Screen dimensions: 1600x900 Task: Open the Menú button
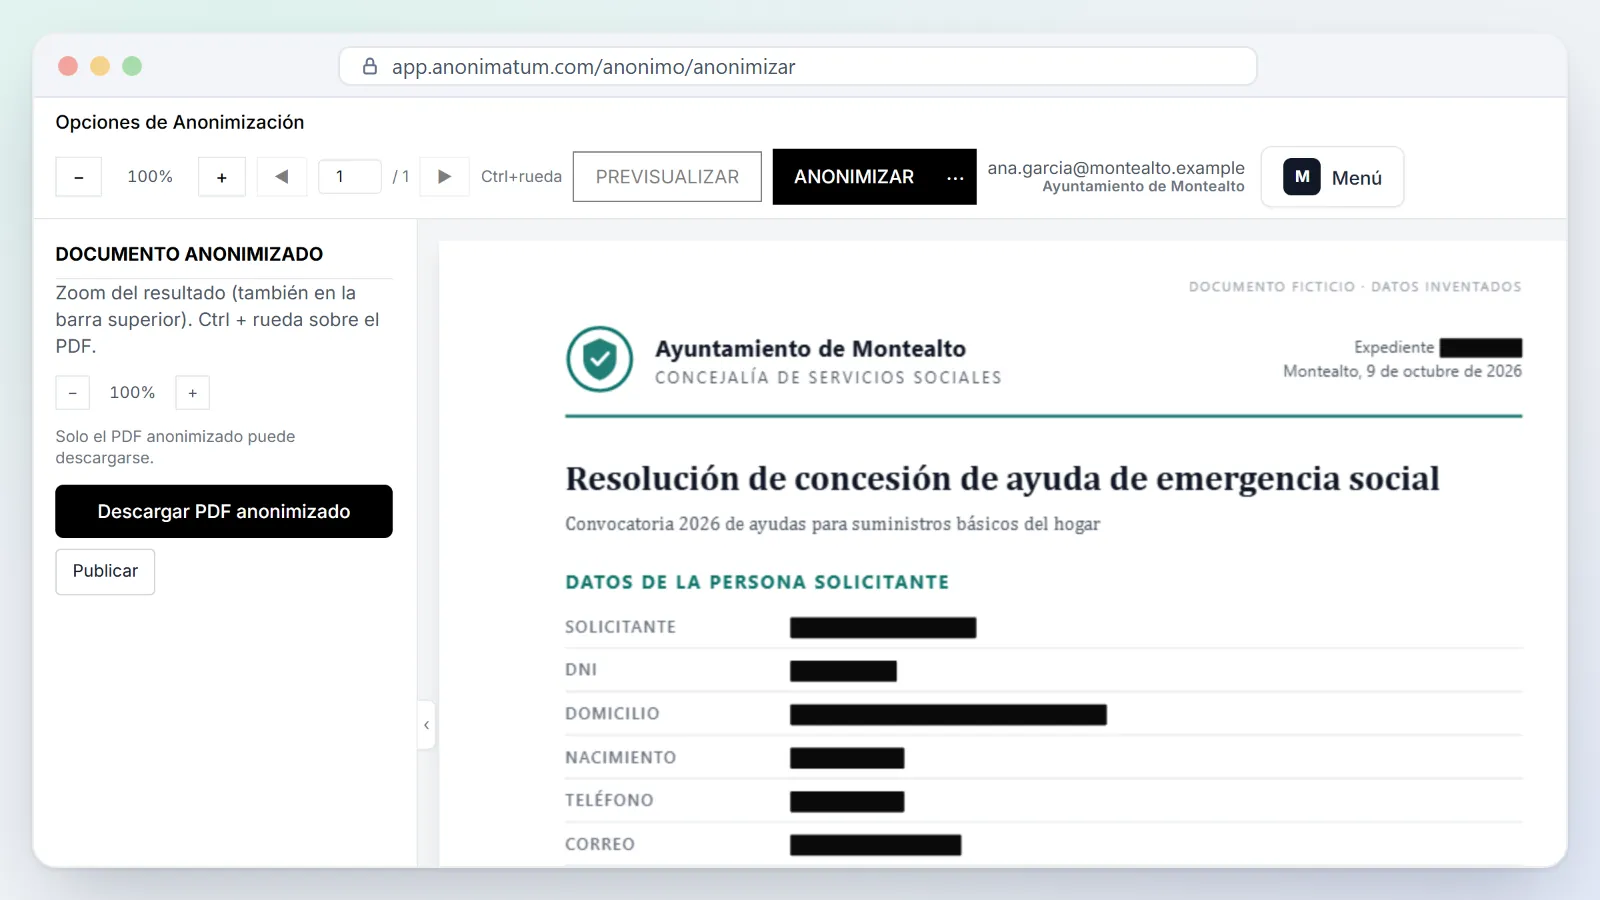(x=1332, y=177)
